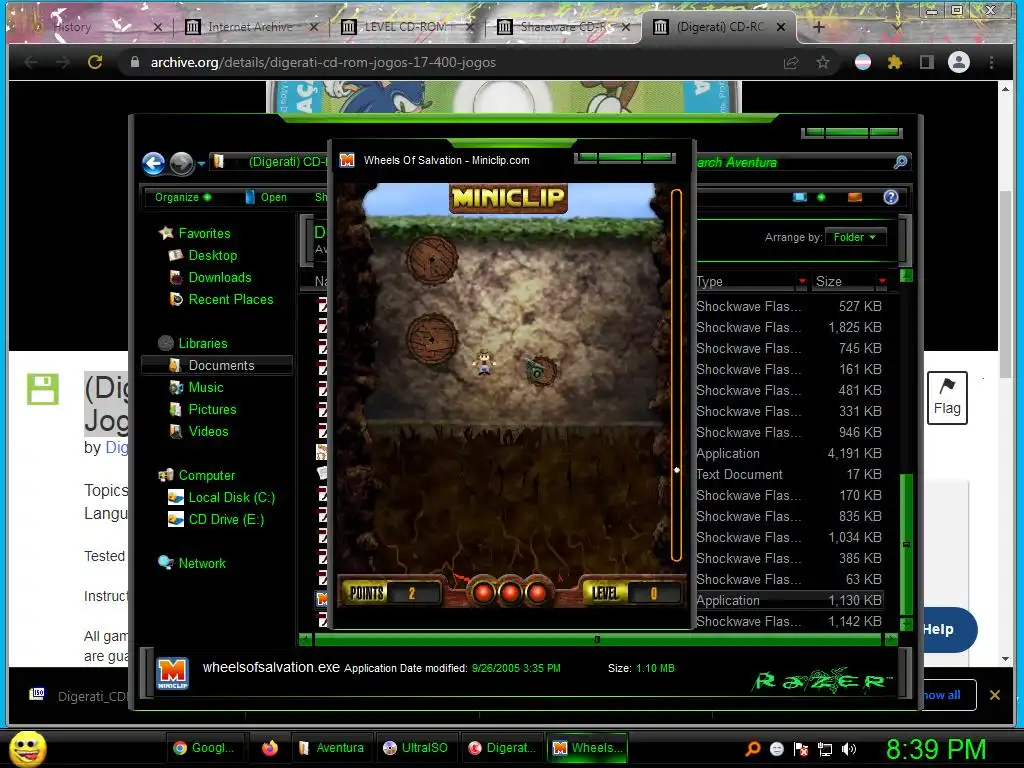1024x768 pixels.
Task: Click the date modified value 9/26/2005
Action: pos(516,668)
